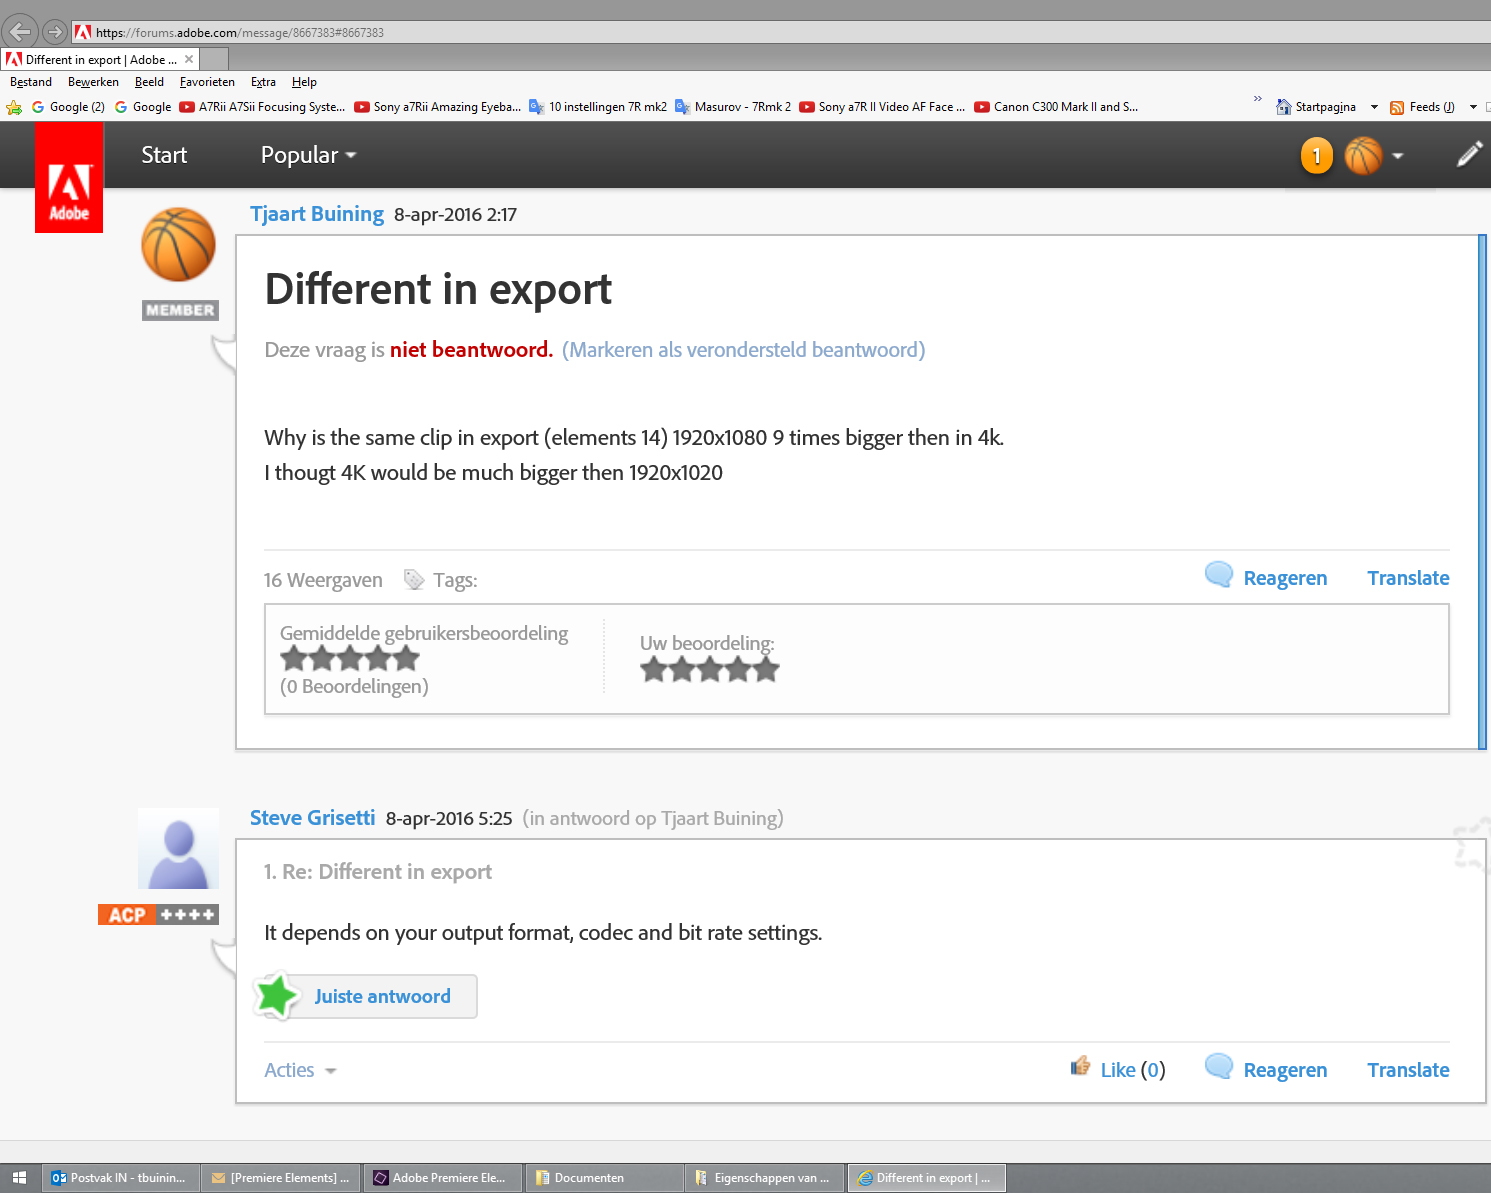Image resolution: width=1491 pixels, height=1193 pixels.
Task: Open the Bewerken menu
Action: [x=93, y=82]
